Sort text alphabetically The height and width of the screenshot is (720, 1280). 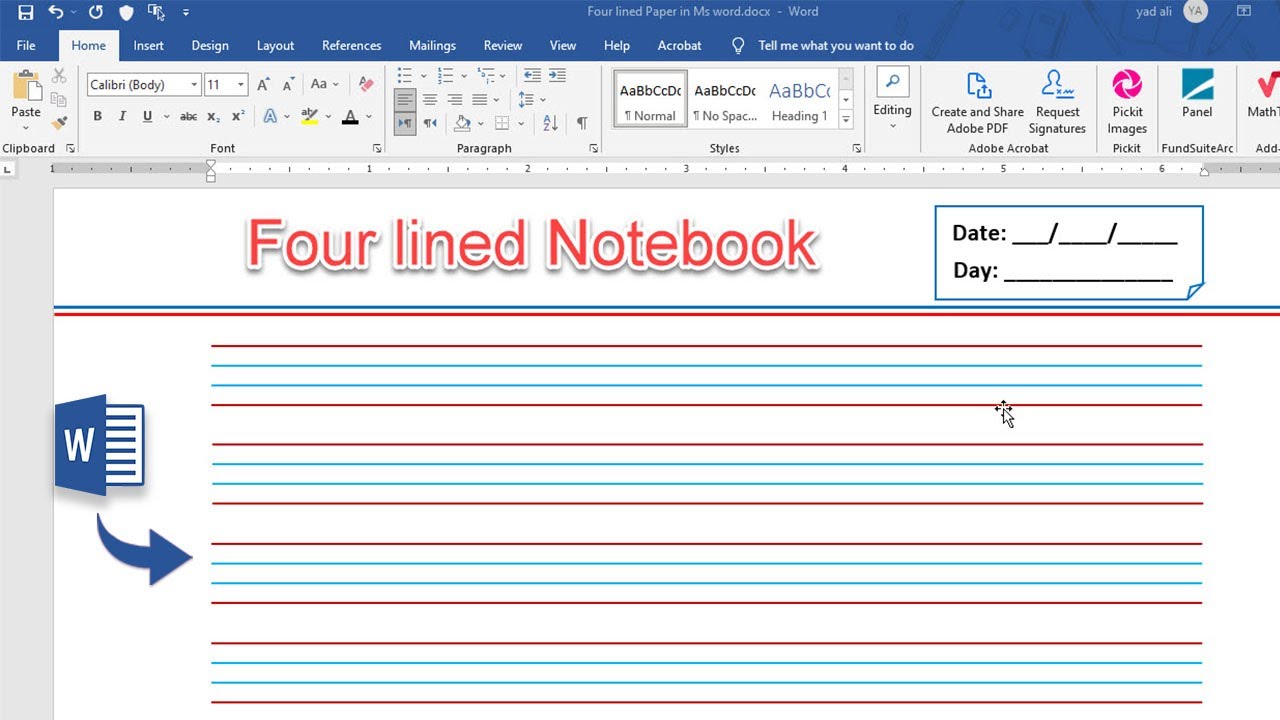(550, 123)
